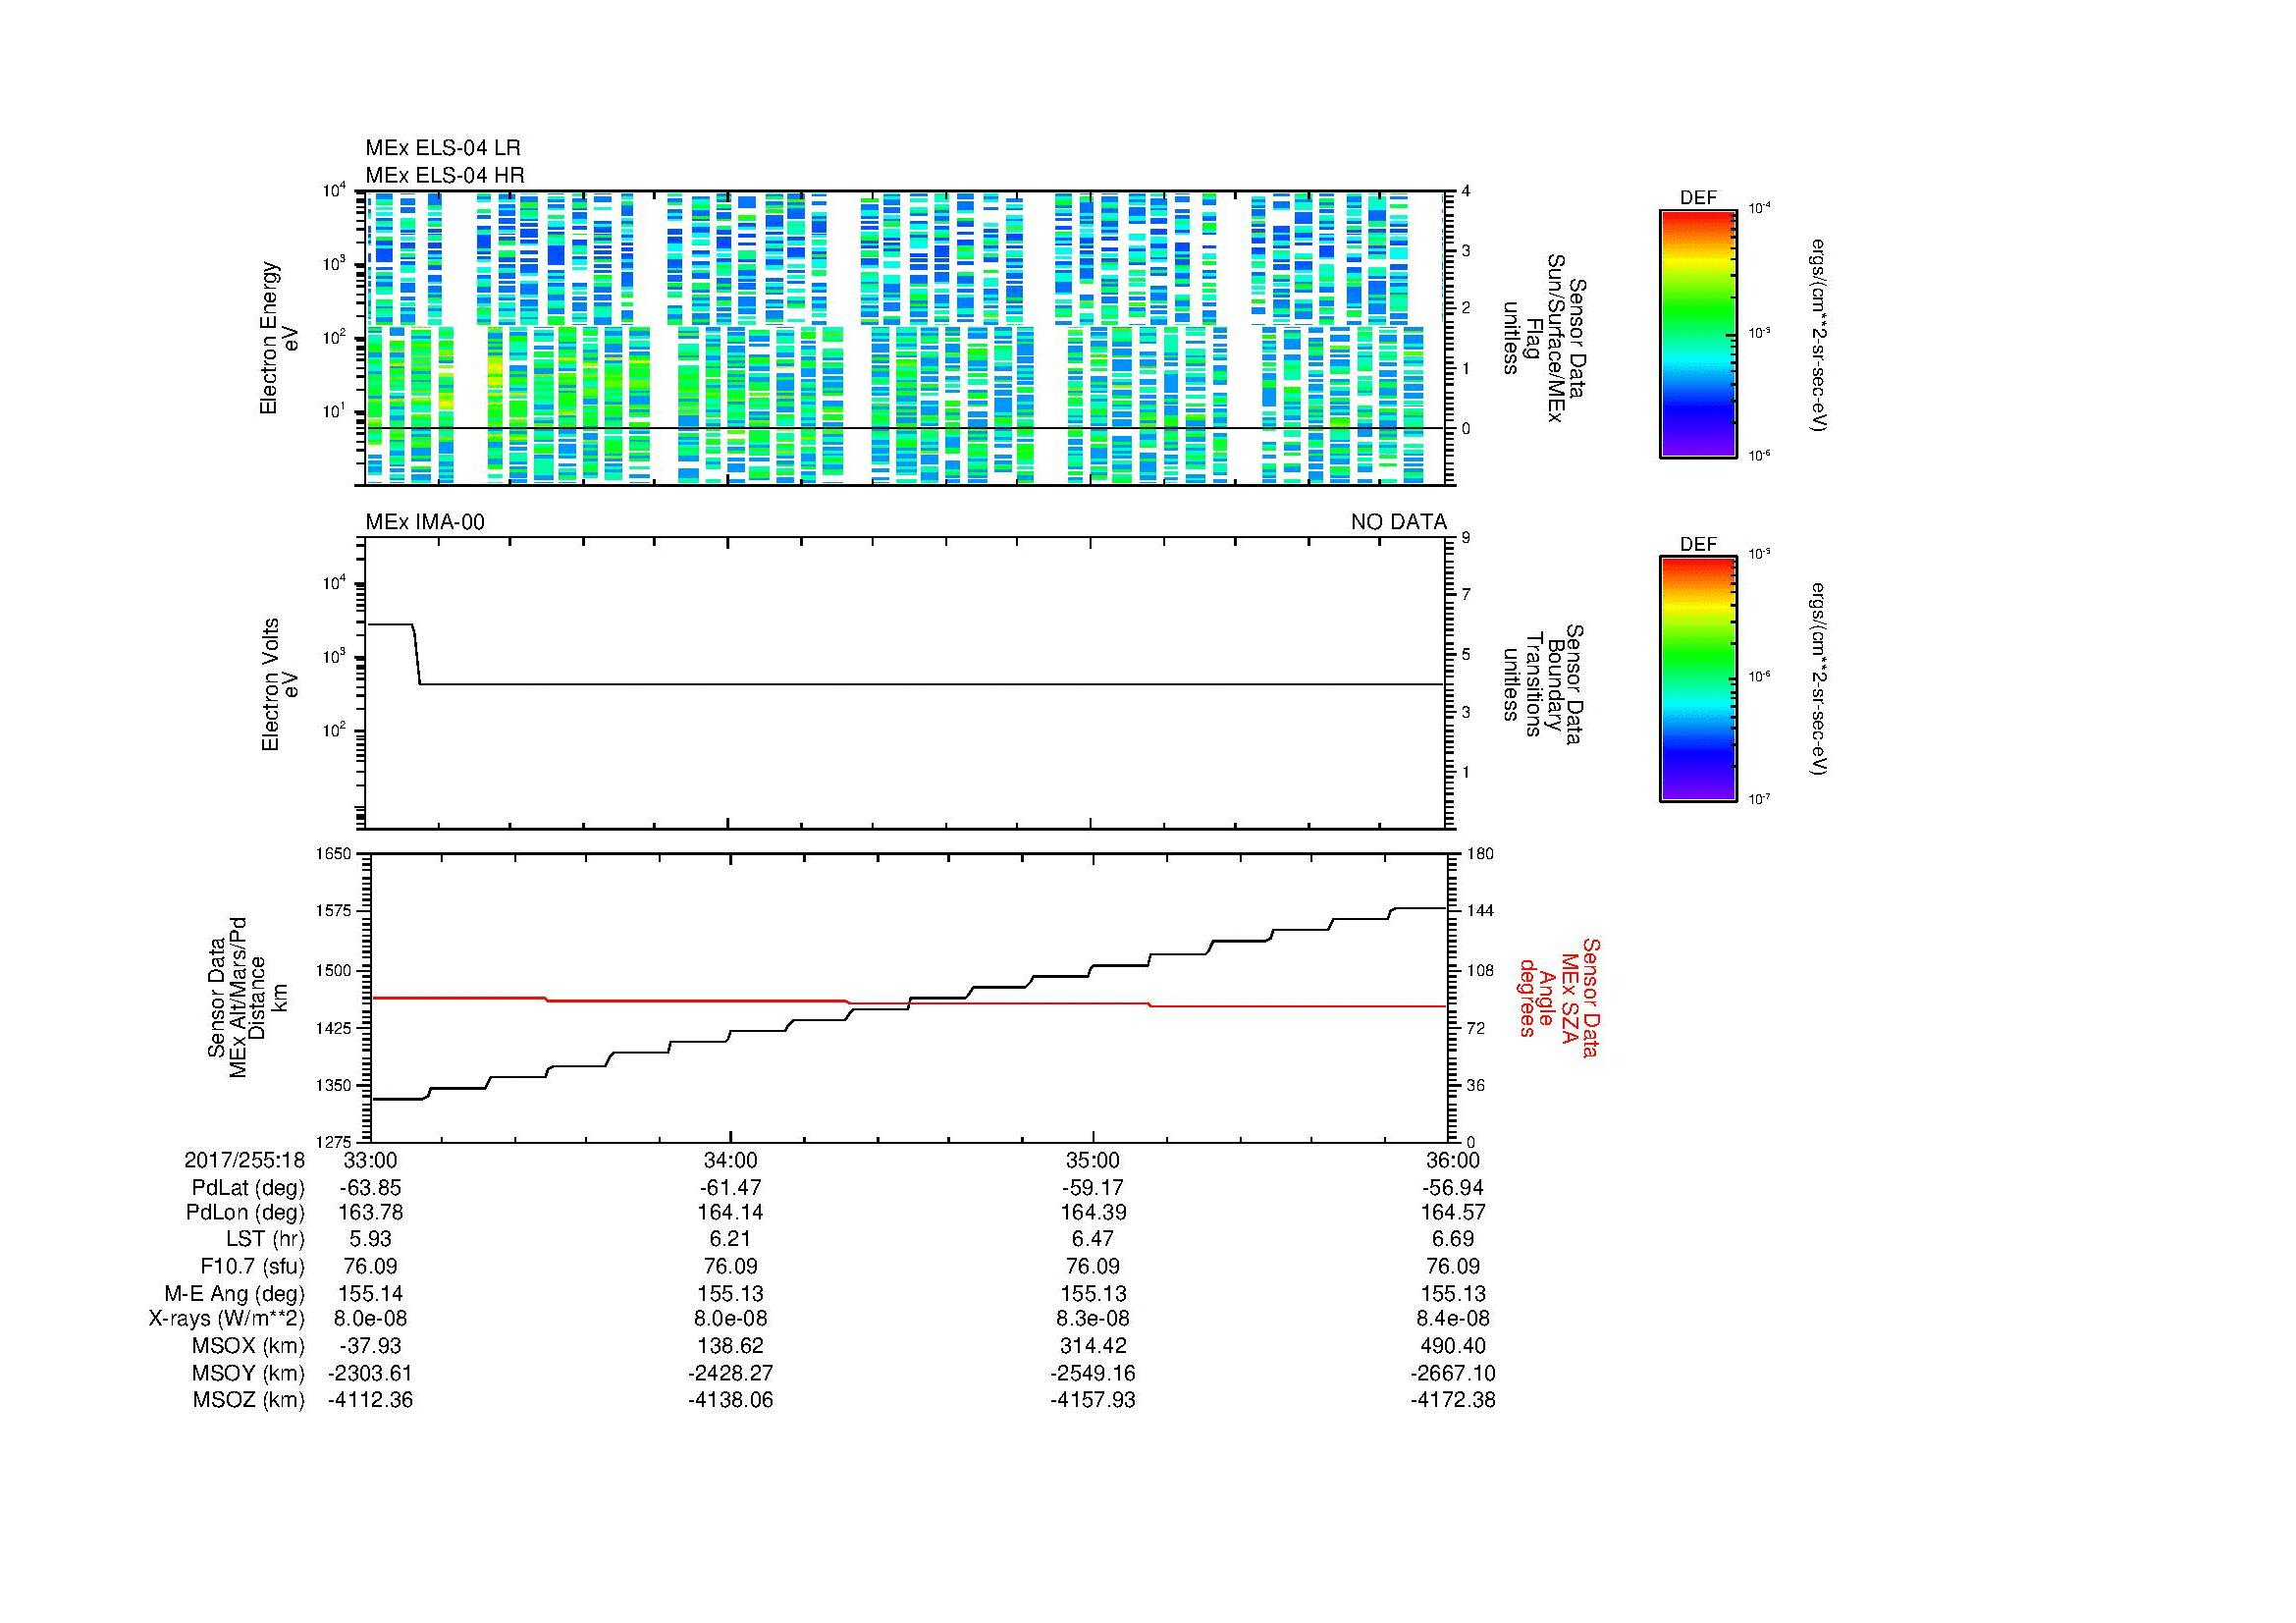Click the 'M-E Ang (deg)' row label
This screenshot has height=1623, width=2296.
point(235,1293)
